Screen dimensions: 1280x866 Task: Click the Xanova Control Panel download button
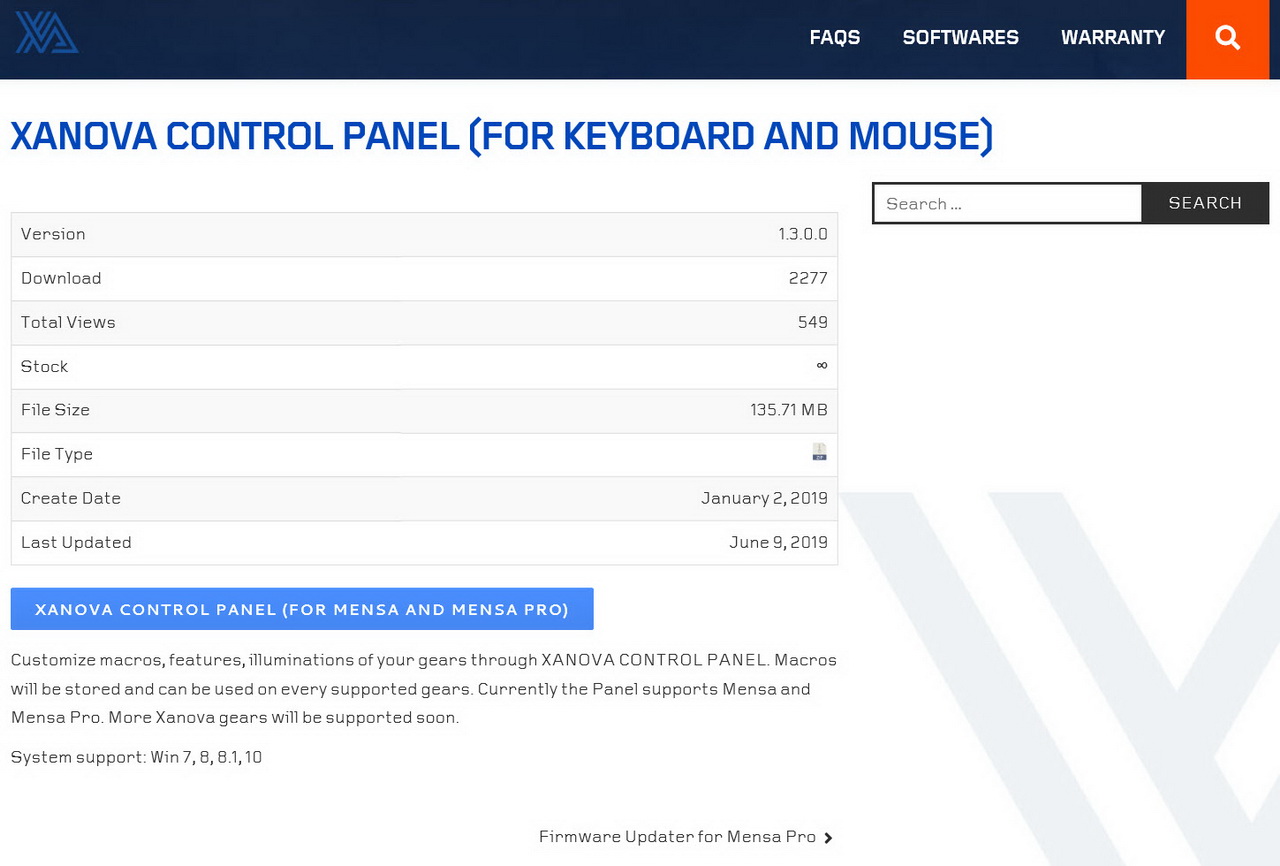click(302, 609)
